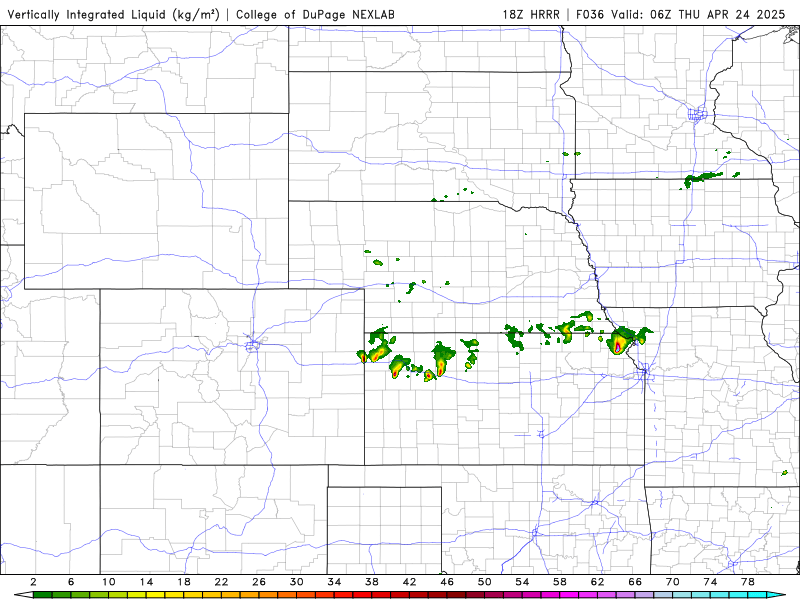Click the green precipitation band on the Iowa-Minnesota border
800x600 pixels.
702,178
